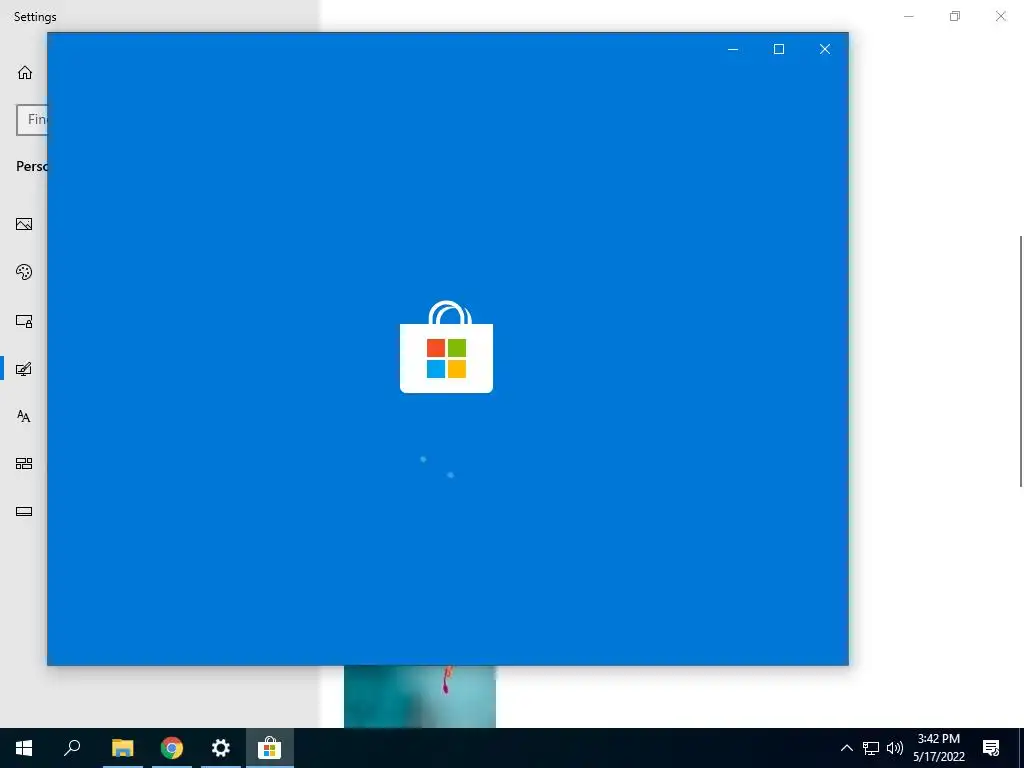Screen dimensions: 1024x768
Task: Open the Windows Start menu
Action: (24, 748)
